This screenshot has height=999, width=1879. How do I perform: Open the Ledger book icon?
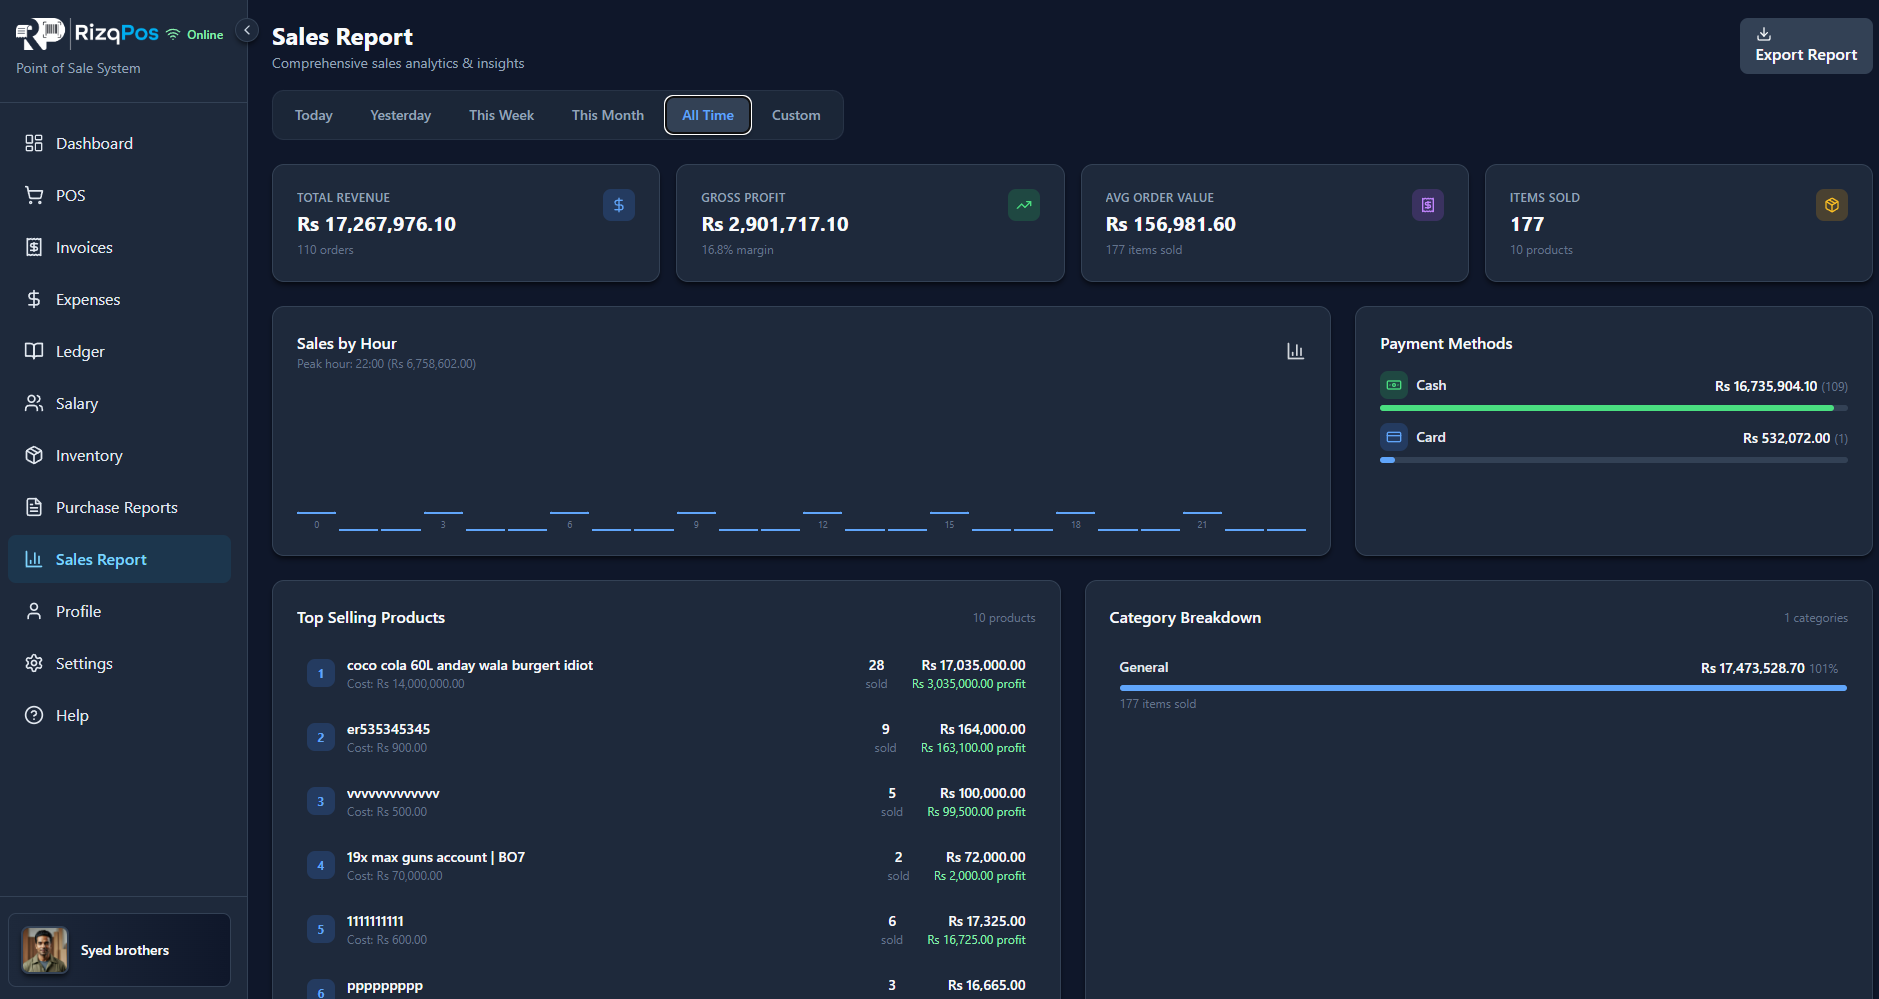(x=33, y=351)
